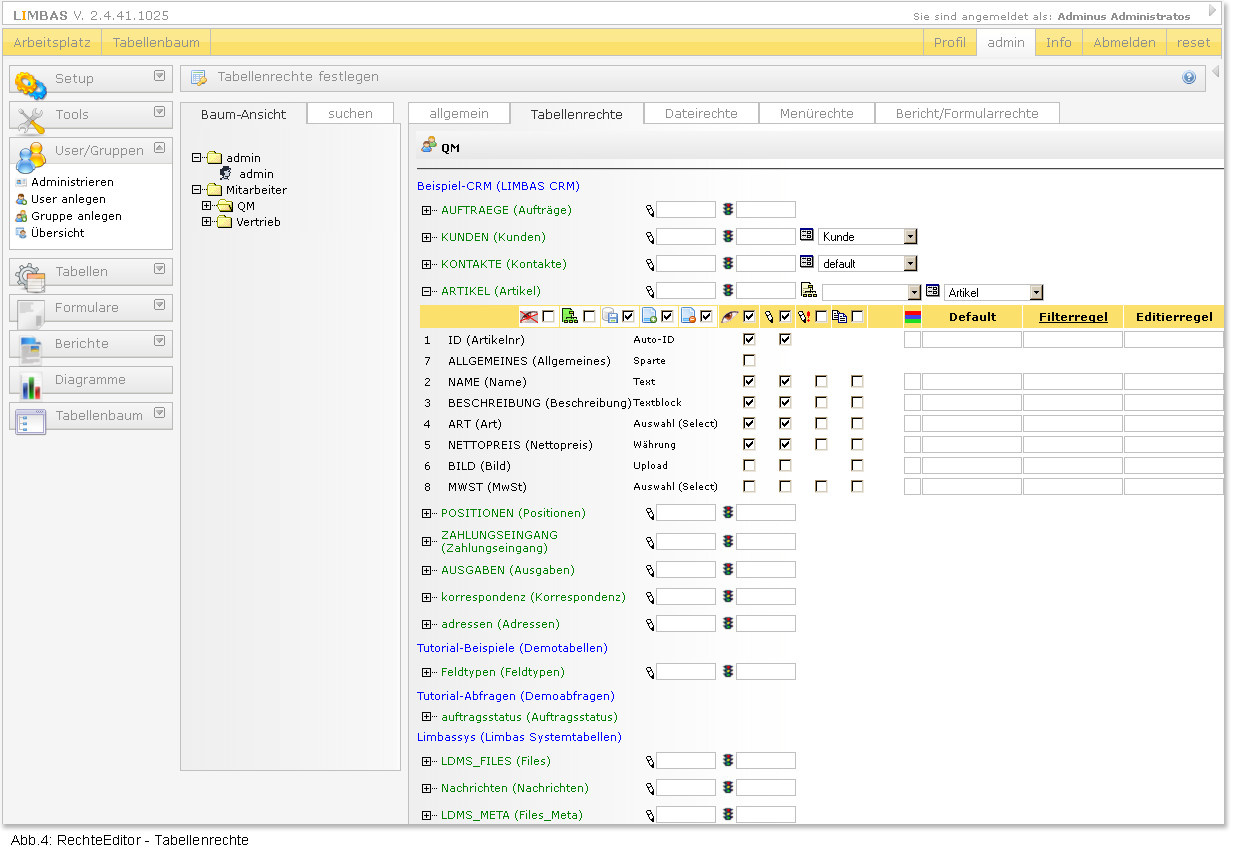Toggle edit checkbox for NETTOPREIS field
Screen dimensions: 1244x855
(x=785, y=445)
